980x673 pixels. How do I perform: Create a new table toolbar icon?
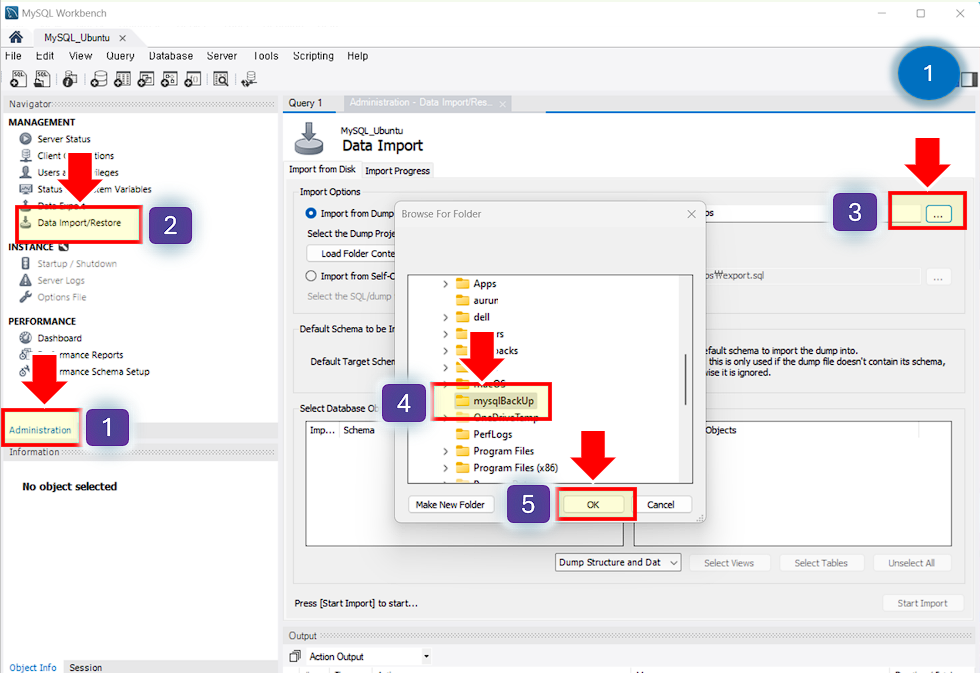click(122, 79)
